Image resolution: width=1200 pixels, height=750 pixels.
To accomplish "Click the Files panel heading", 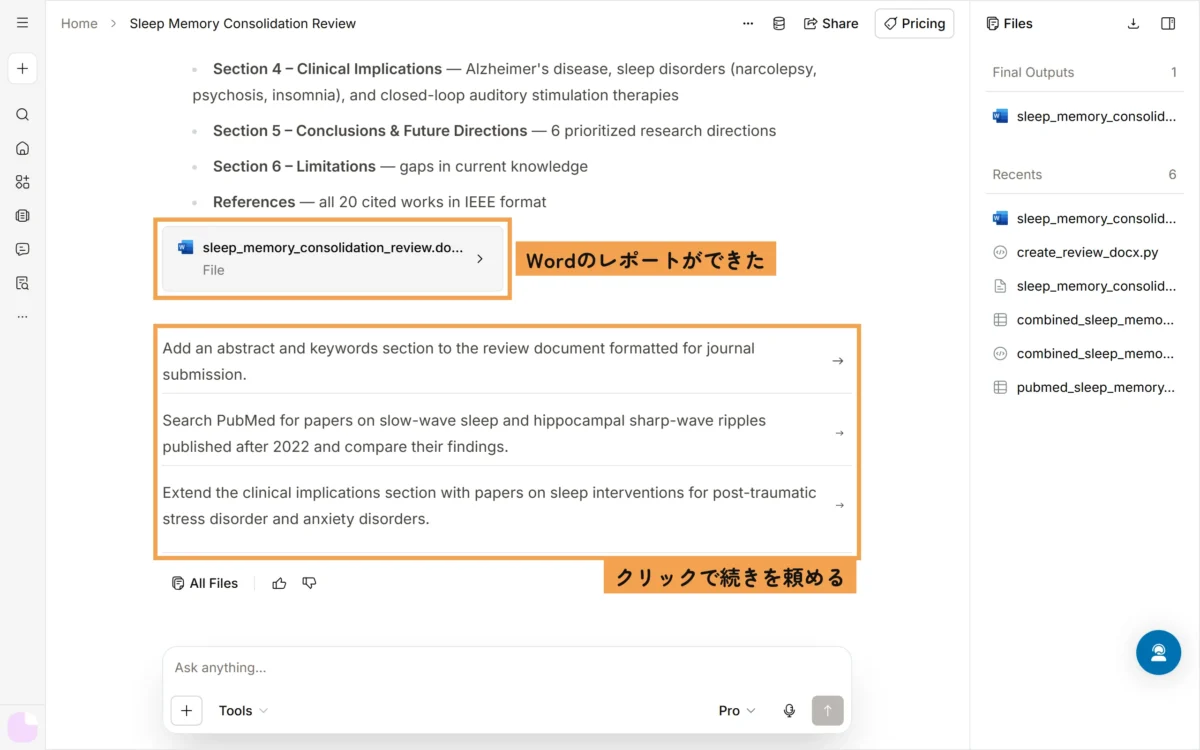I will coord(1009,23).
